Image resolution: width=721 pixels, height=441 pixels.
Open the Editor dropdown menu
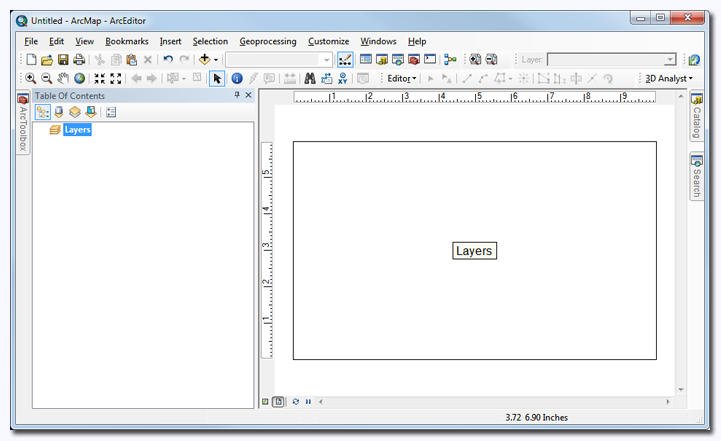tap(402, 78)
